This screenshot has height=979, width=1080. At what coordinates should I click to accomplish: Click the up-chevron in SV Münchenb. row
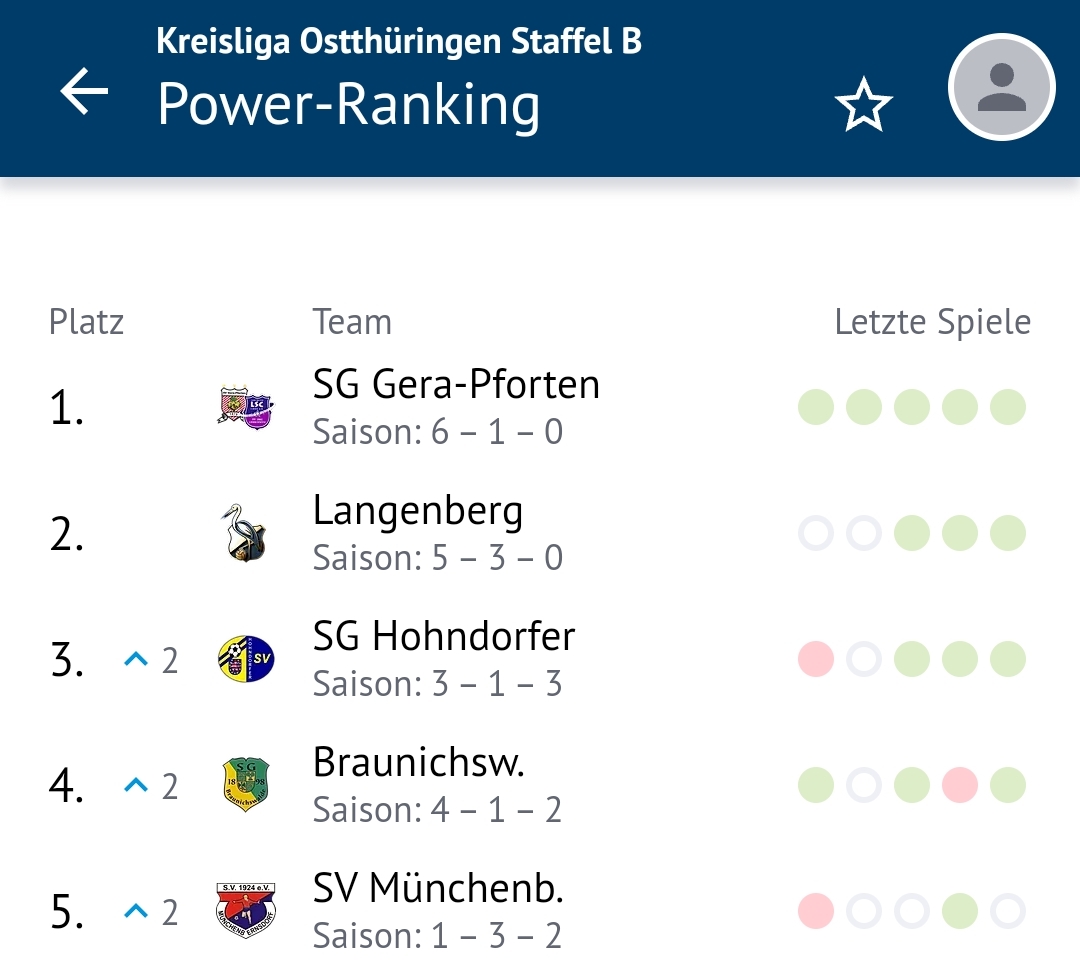click(x=136, y=911)
